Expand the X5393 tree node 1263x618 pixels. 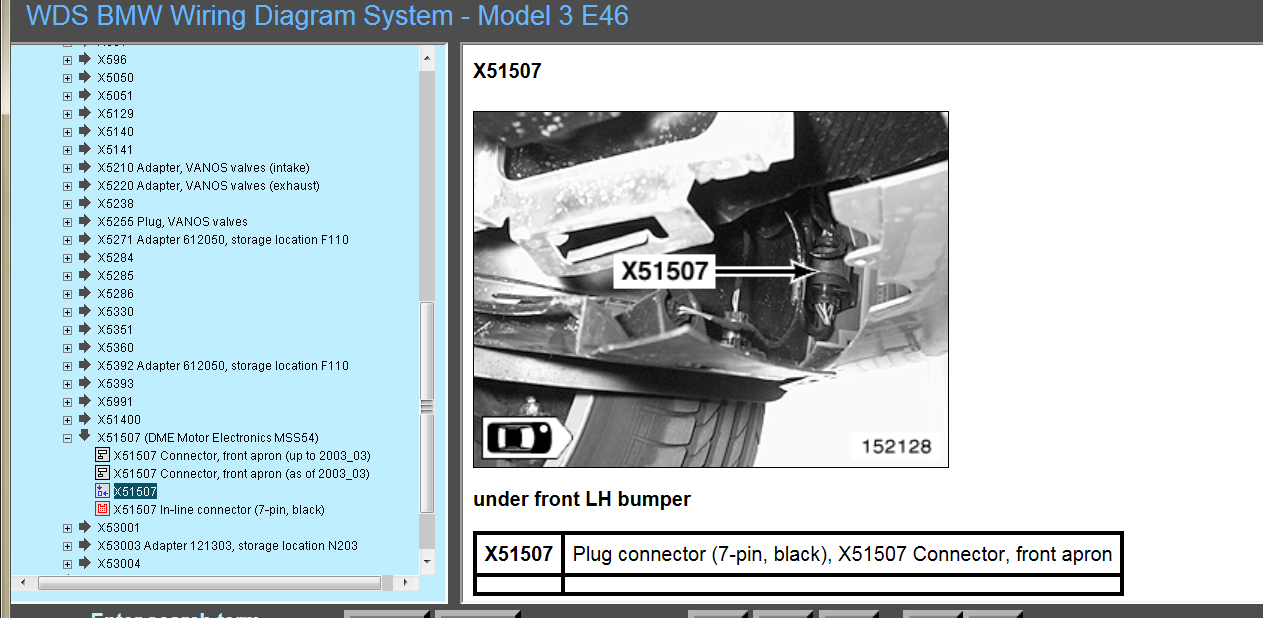coord(67,384)
